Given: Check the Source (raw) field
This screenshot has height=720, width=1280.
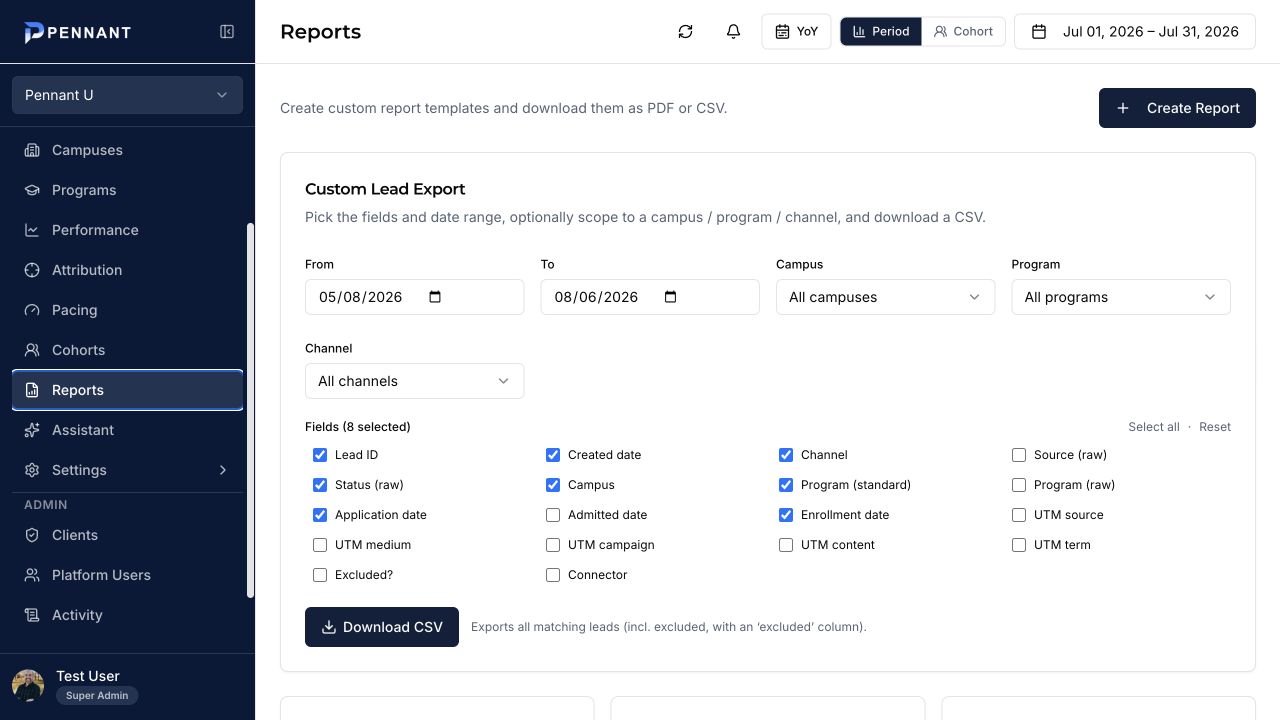Looking at the screenshot, I should [x=1019, y=455].
